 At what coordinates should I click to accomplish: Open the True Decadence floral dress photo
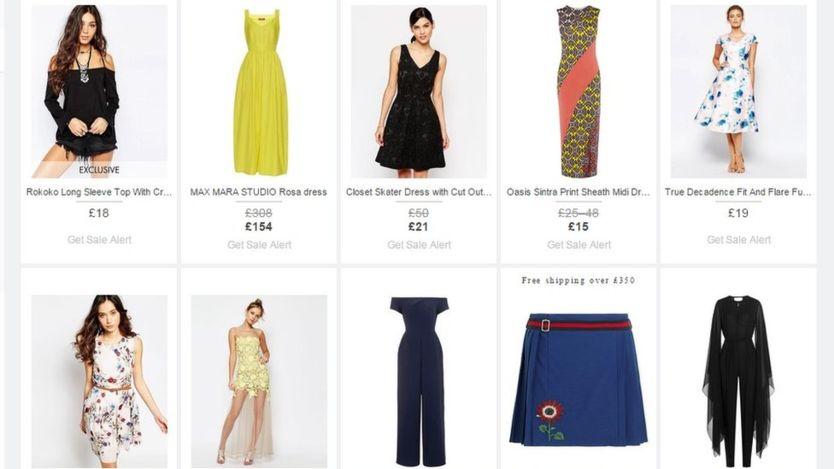738,91
